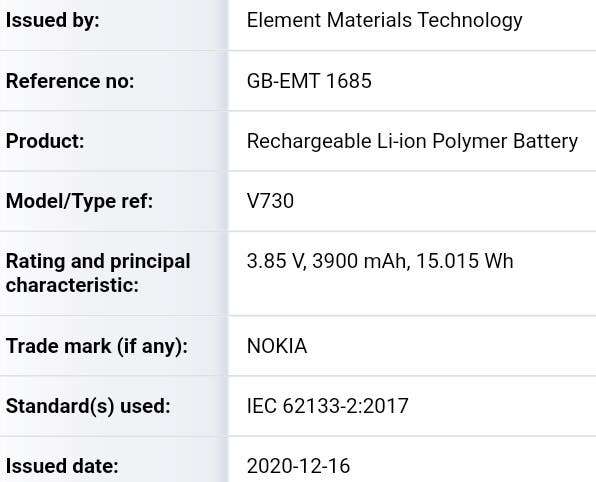The image size is (596, 482).
Task: Select model value V730
Action: pos(270,201)
